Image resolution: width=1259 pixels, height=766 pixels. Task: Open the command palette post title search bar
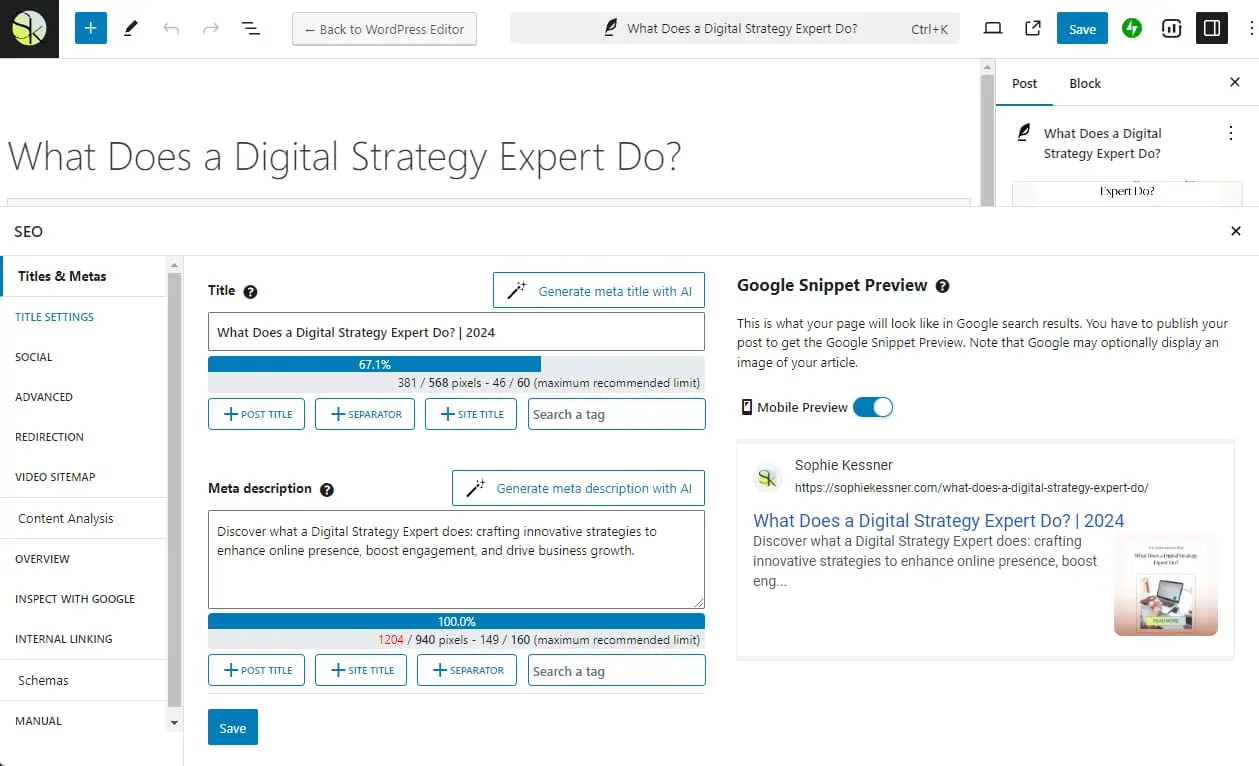point(735,29)
